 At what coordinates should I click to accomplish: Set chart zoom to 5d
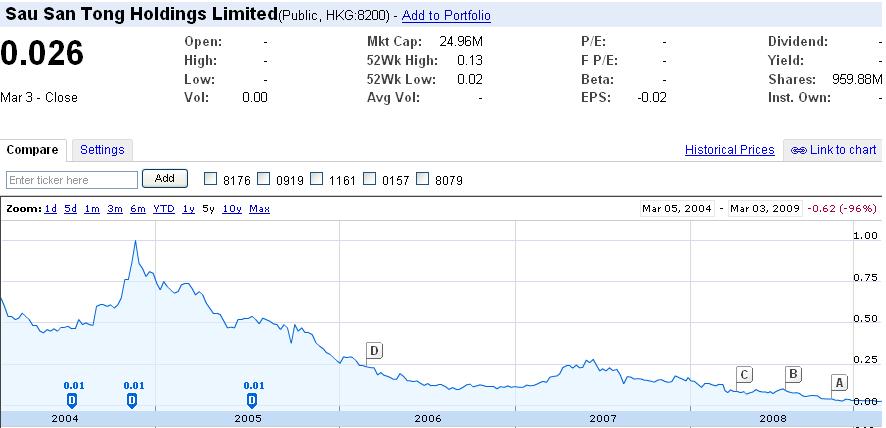(x=71, y=209)
